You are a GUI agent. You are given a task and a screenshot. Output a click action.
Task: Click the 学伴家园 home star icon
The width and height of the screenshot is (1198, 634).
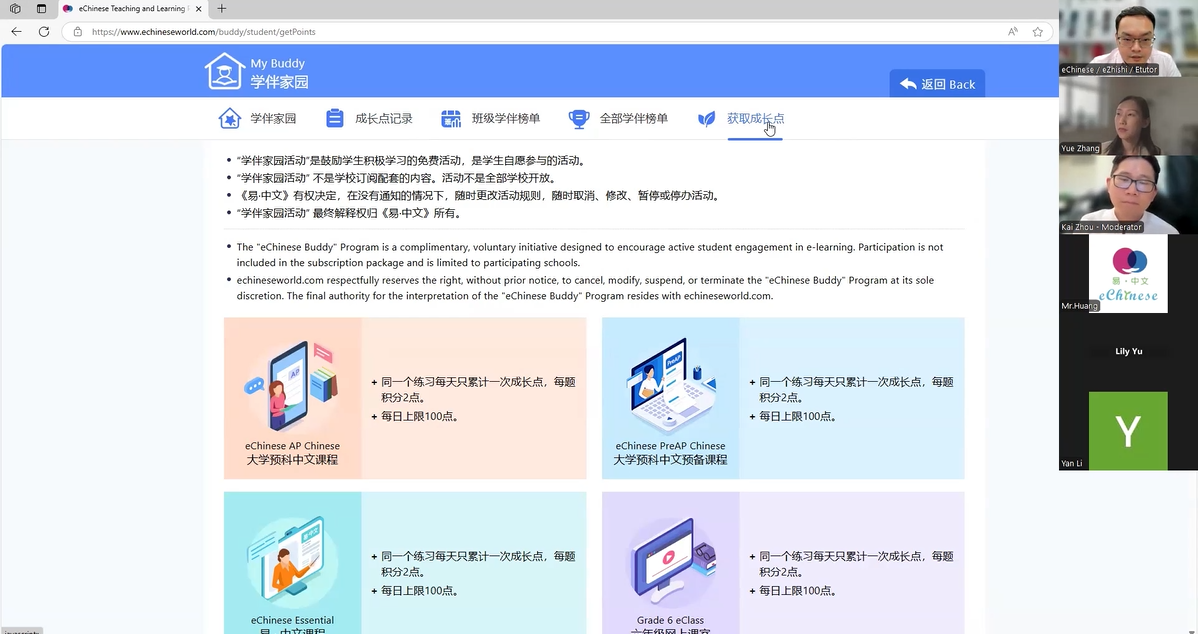(229, 118)
